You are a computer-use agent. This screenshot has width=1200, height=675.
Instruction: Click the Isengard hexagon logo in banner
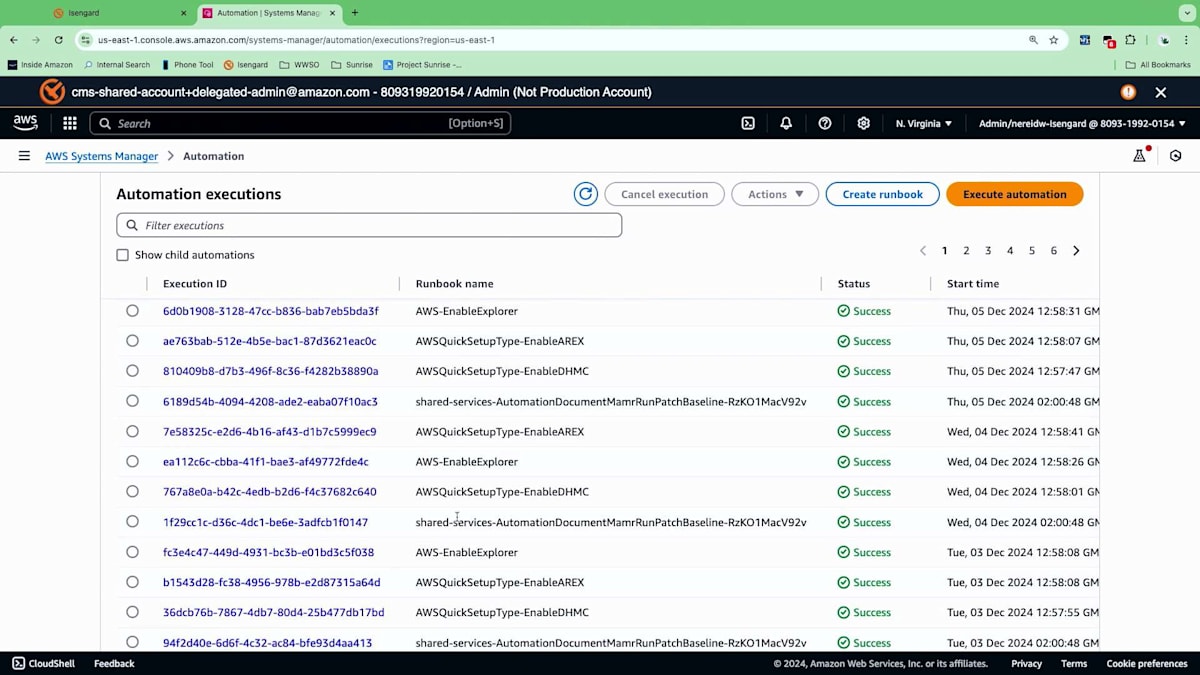pos(52,92)
